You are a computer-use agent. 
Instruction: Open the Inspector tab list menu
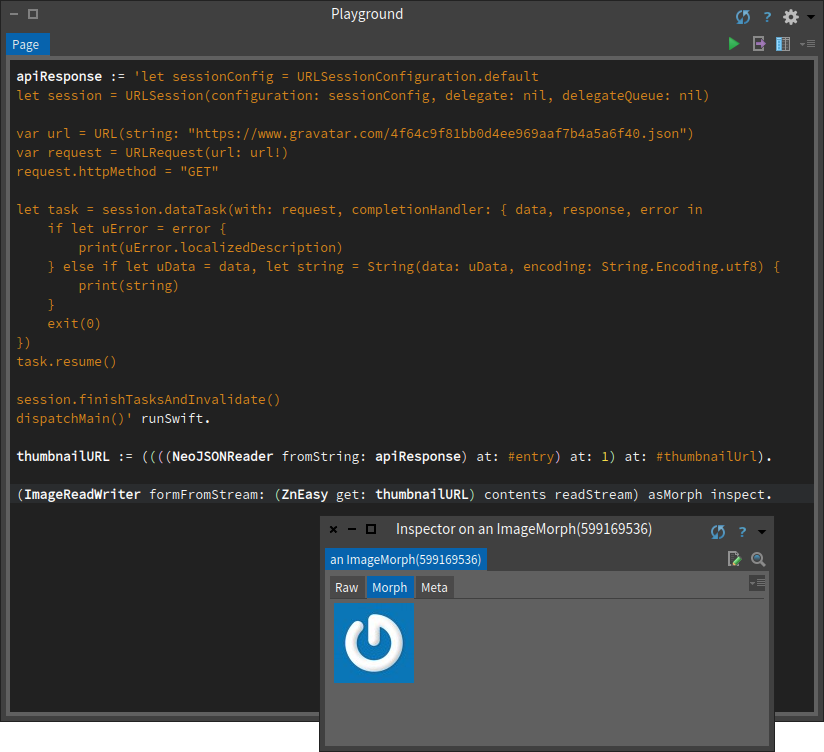pyautogui.click(x=757, y=583)
